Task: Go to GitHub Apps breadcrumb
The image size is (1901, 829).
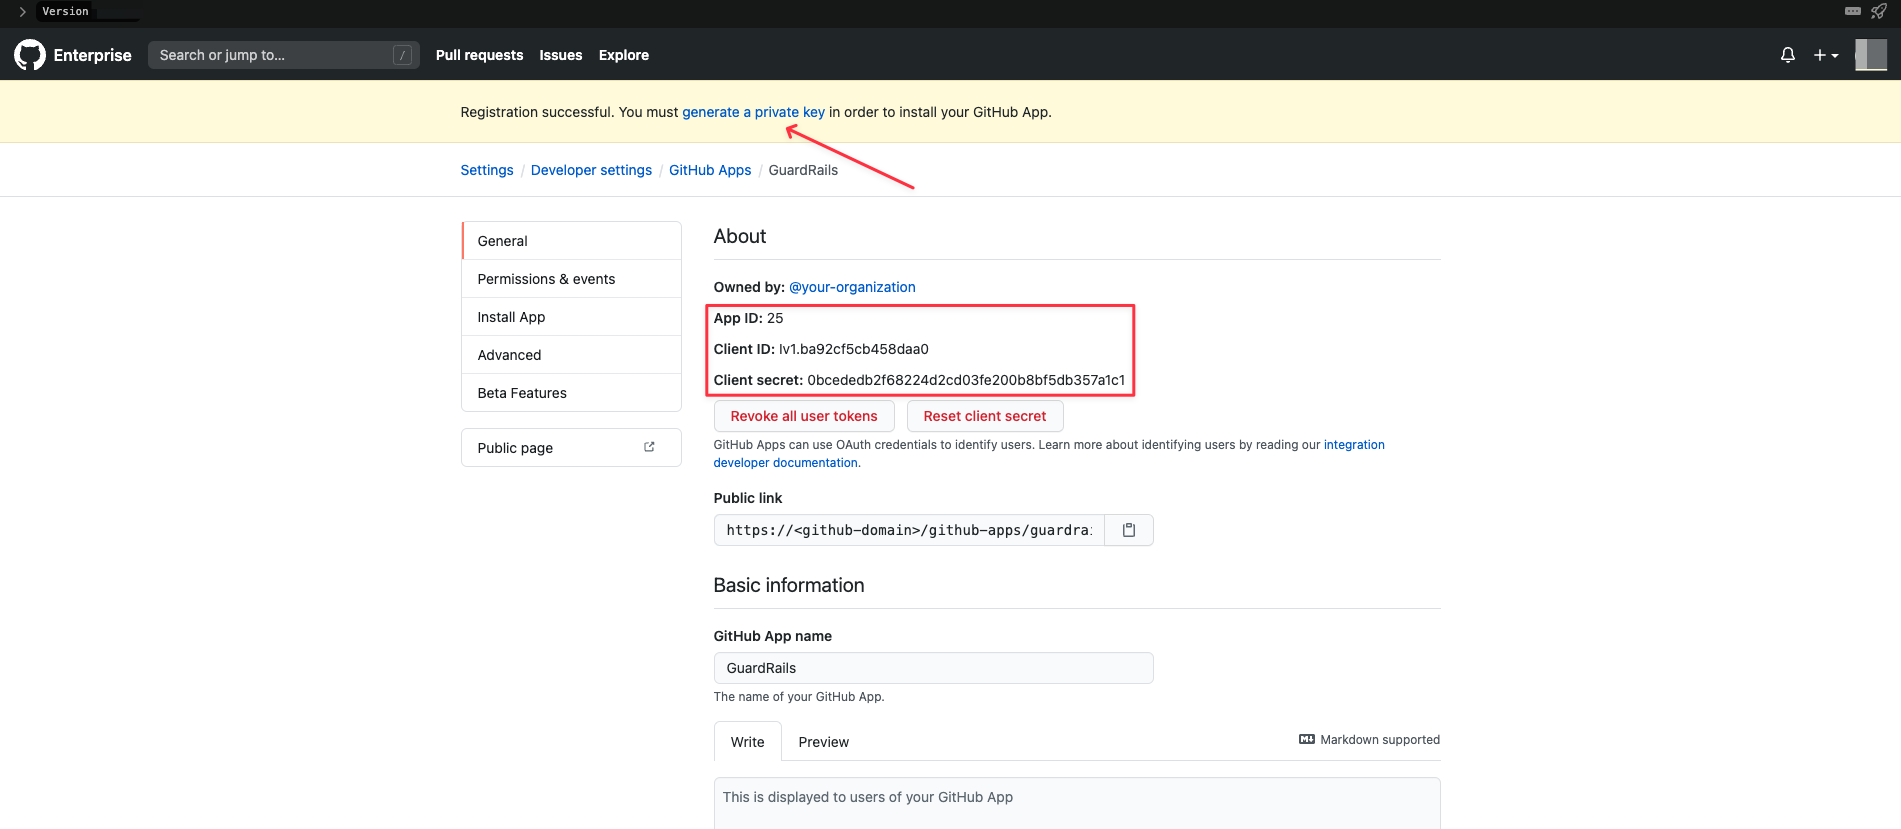Action: [710, 170]
